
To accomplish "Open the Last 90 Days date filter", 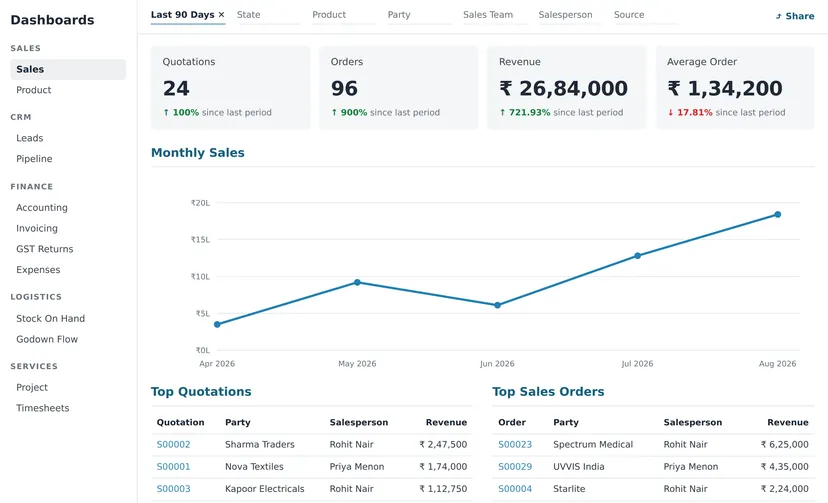I will tap(182, 15).
